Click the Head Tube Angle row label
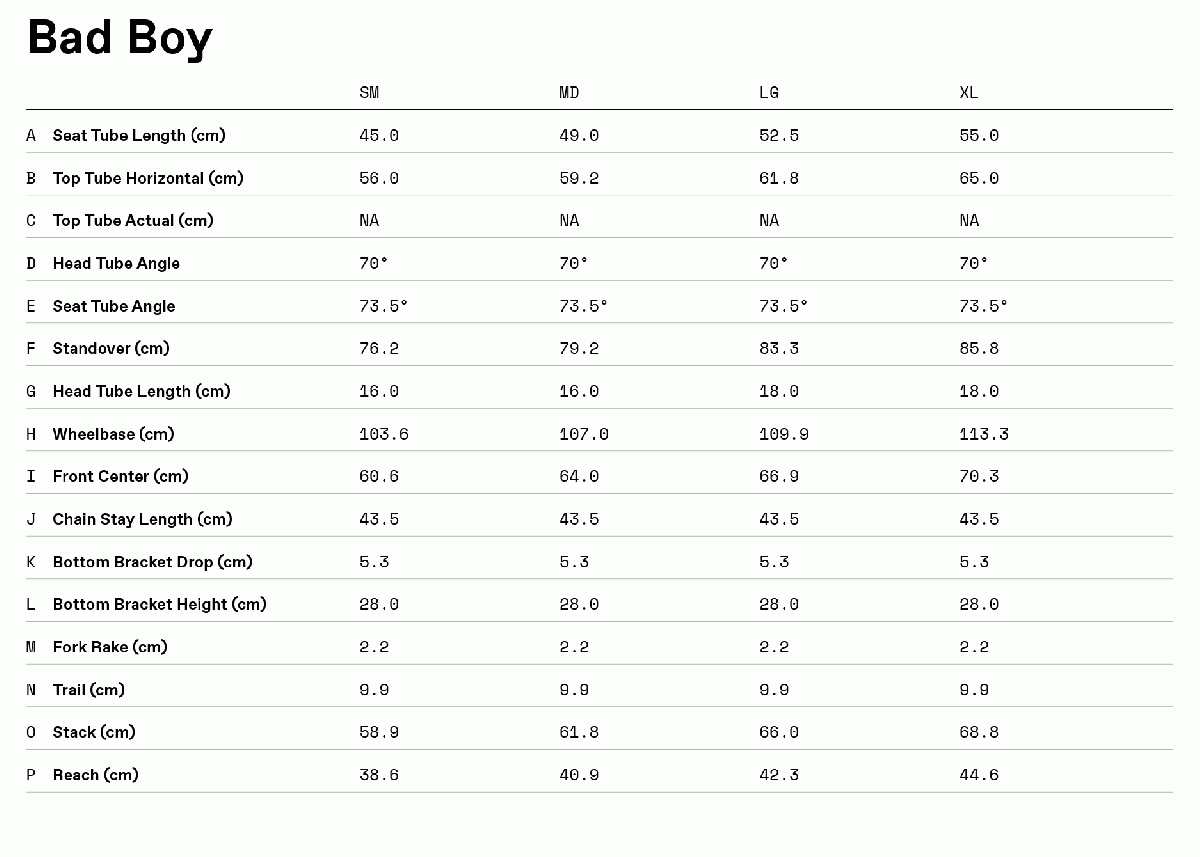1200x857 pixels. pyautogui.click(x=116, y=263)
